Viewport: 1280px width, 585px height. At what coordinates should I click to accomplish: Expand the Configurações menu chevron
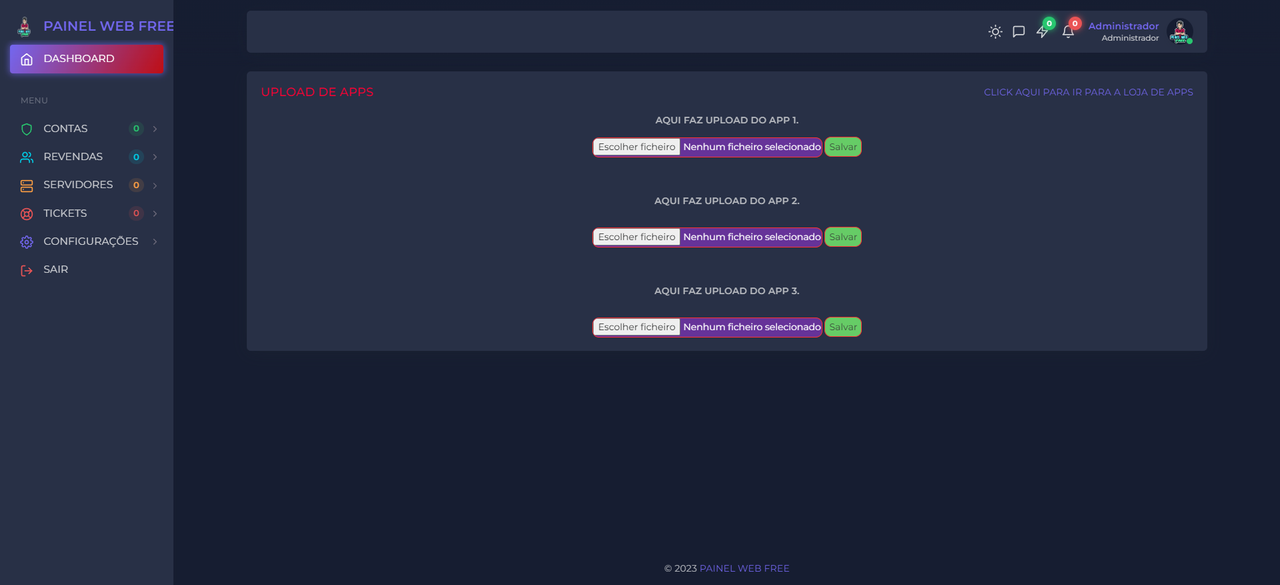(x=155, y=242)
